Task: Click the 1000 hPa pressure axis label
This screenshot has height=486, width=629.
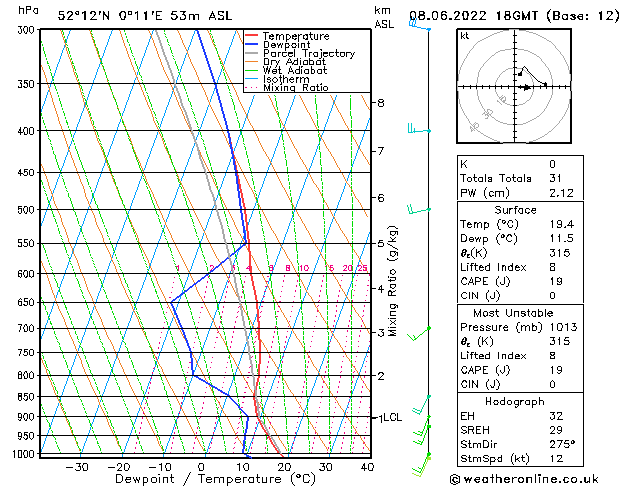Action: tap(24, 454)
